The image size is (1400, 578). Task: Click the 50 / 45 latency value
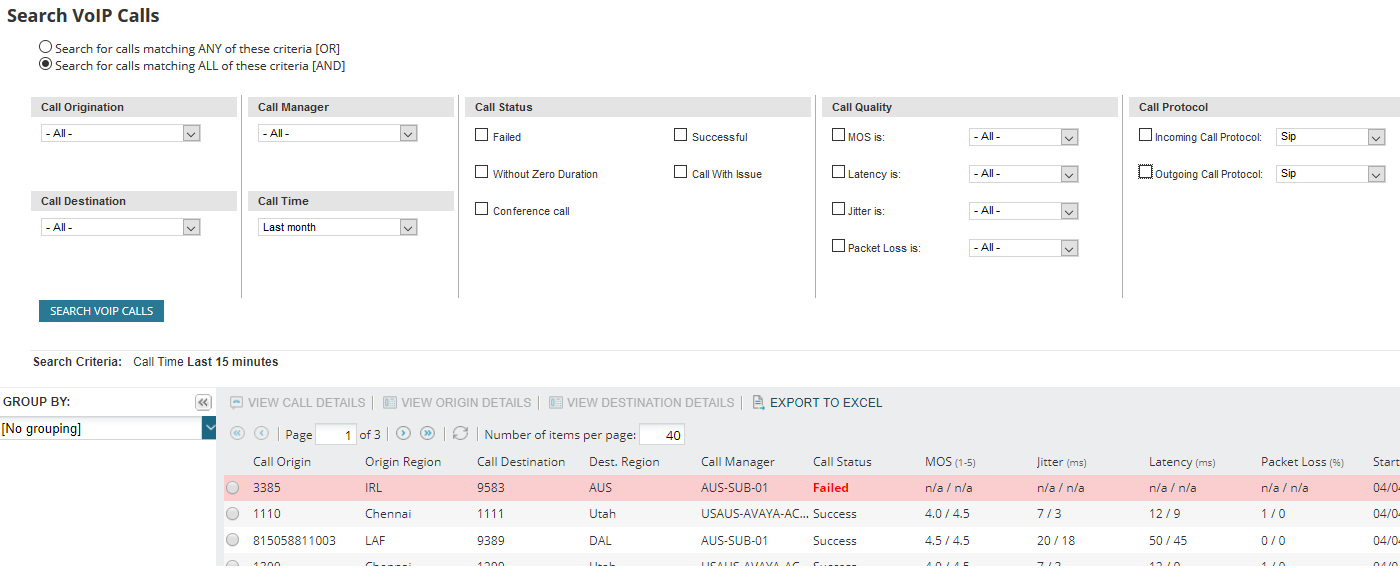tap(1169, 541)
